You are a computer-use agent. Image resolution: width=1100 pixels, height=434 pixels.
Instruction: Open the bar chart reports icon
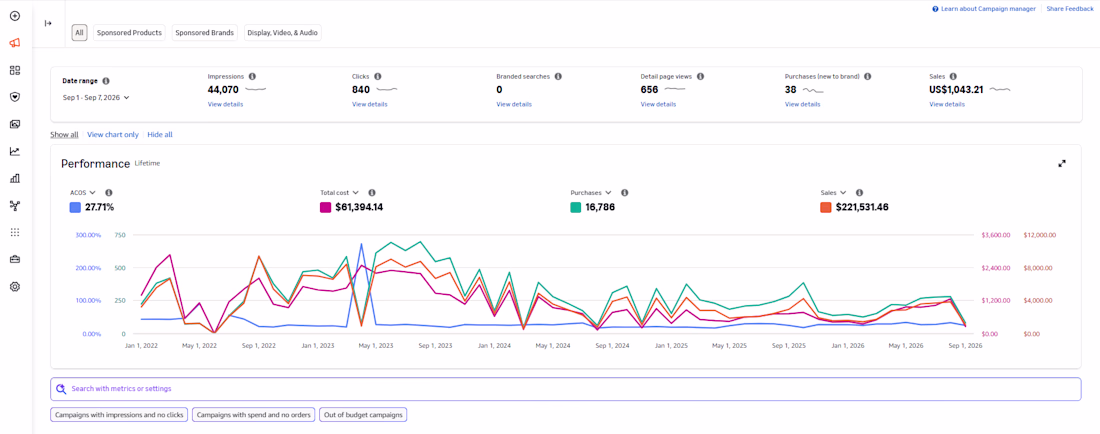tap(15, 178)
